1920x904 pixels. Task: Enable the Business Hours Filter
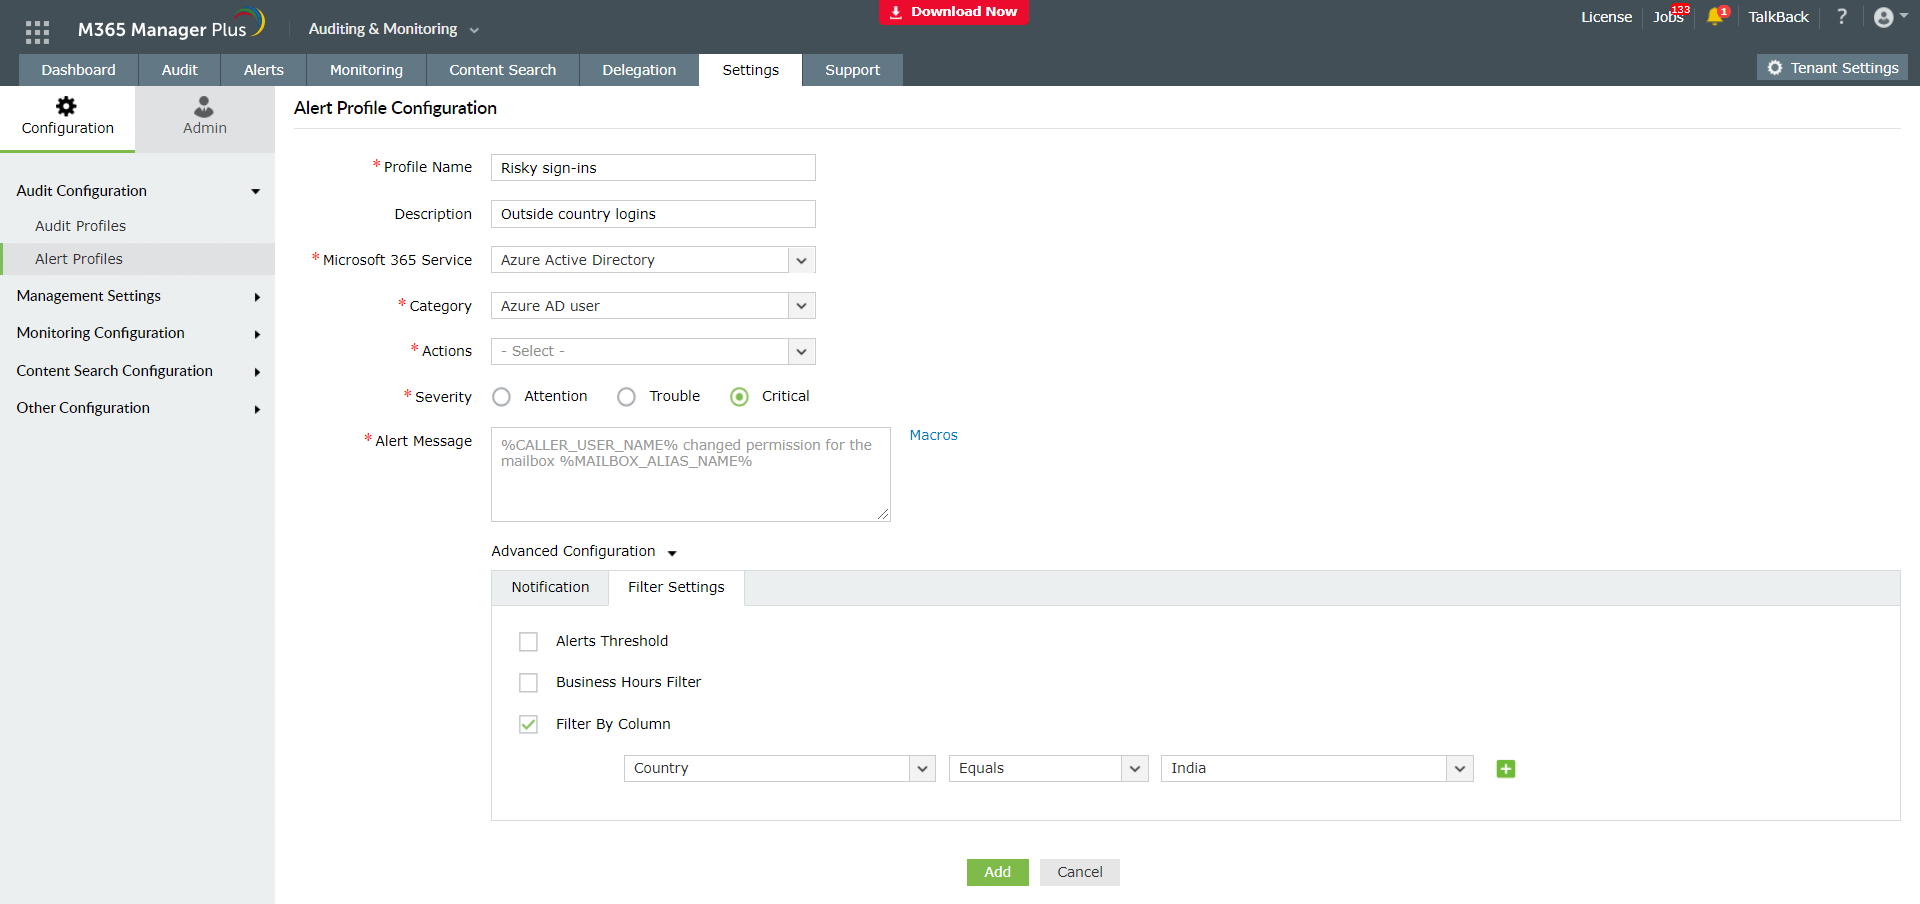click(x=528, y=682)
